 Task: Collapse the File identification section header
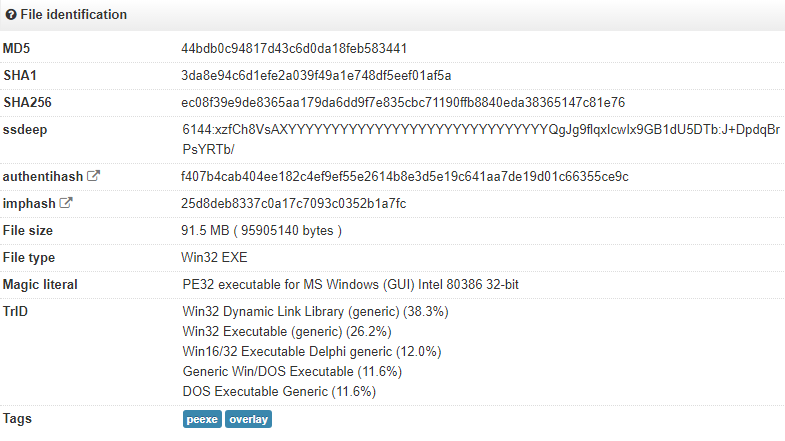click(x=73, y=15)
